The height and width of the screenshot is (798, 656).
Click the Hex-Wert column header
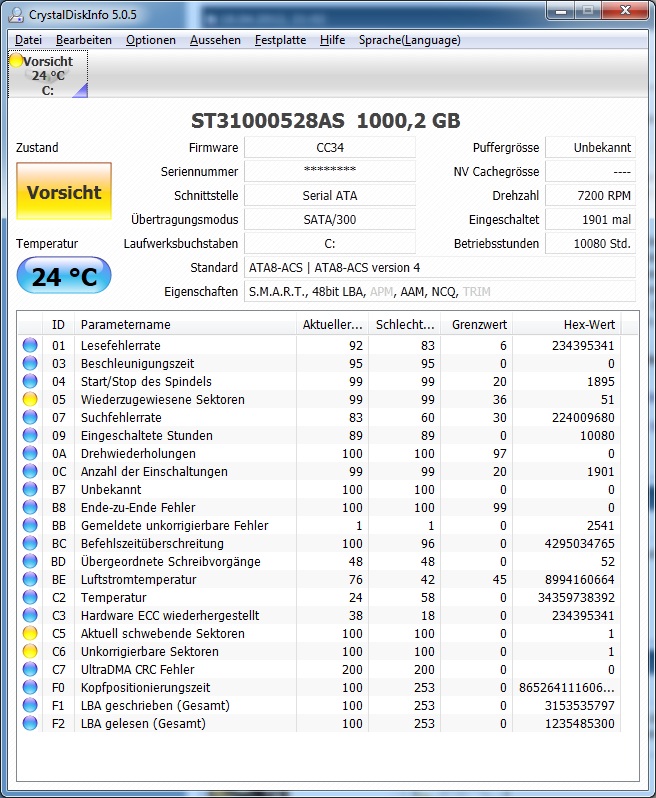point(567,324)
